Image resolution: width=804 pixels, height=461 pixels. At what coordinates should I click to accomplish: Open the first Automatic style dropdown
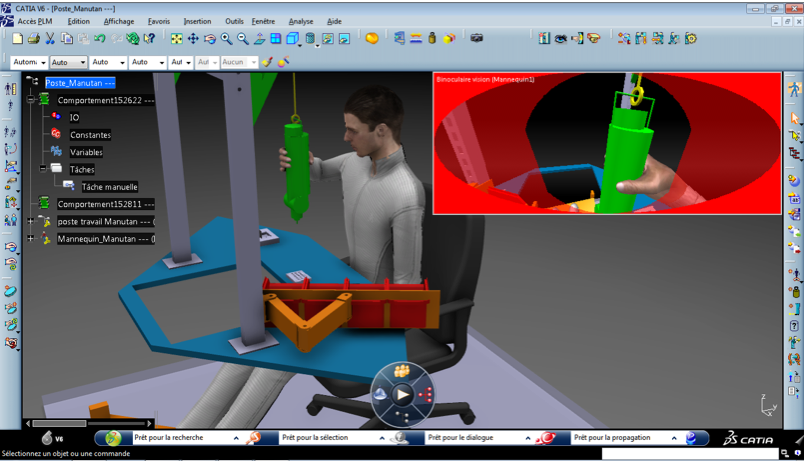(x=29, y=62)
